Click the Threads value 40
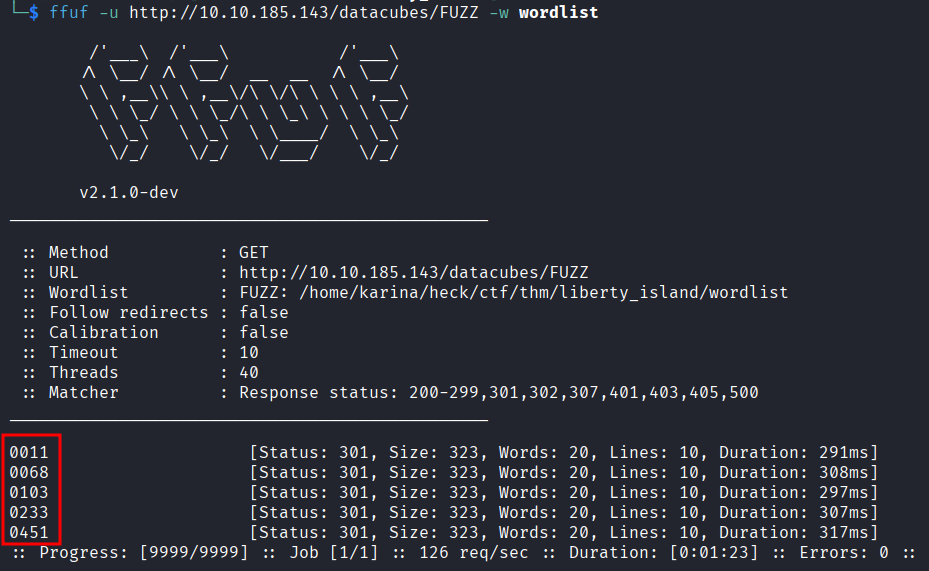 [x=249, y=373]
